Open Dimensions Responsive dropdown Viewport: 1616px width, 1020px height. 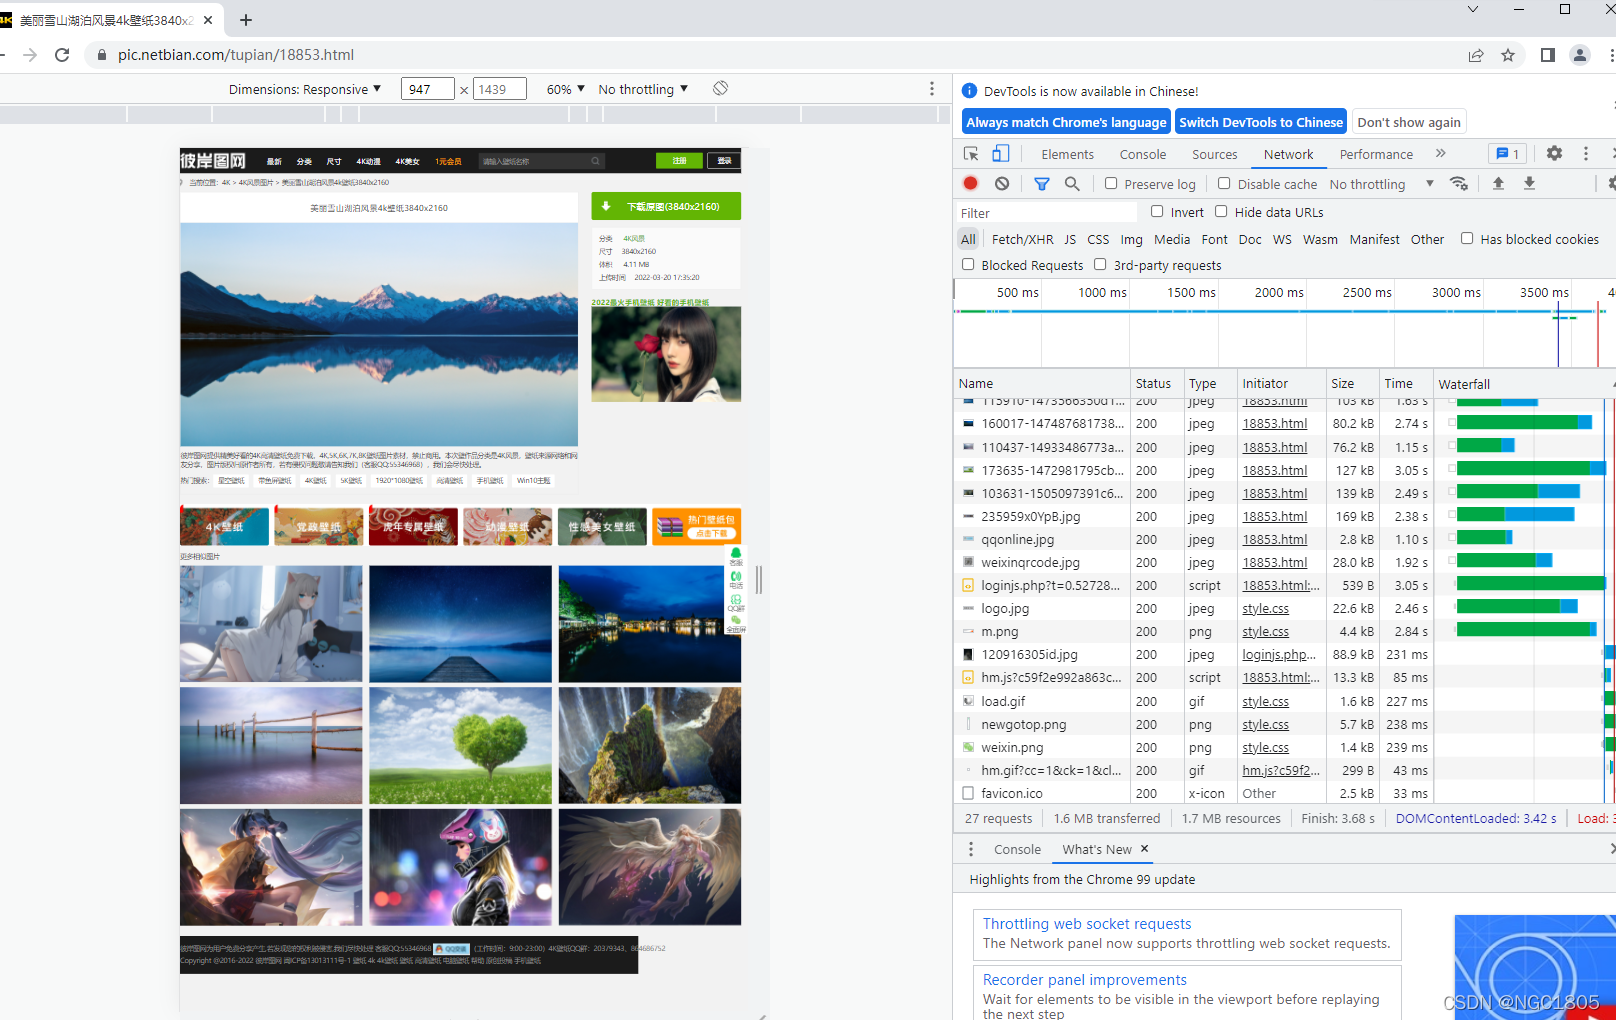[305, 89]
